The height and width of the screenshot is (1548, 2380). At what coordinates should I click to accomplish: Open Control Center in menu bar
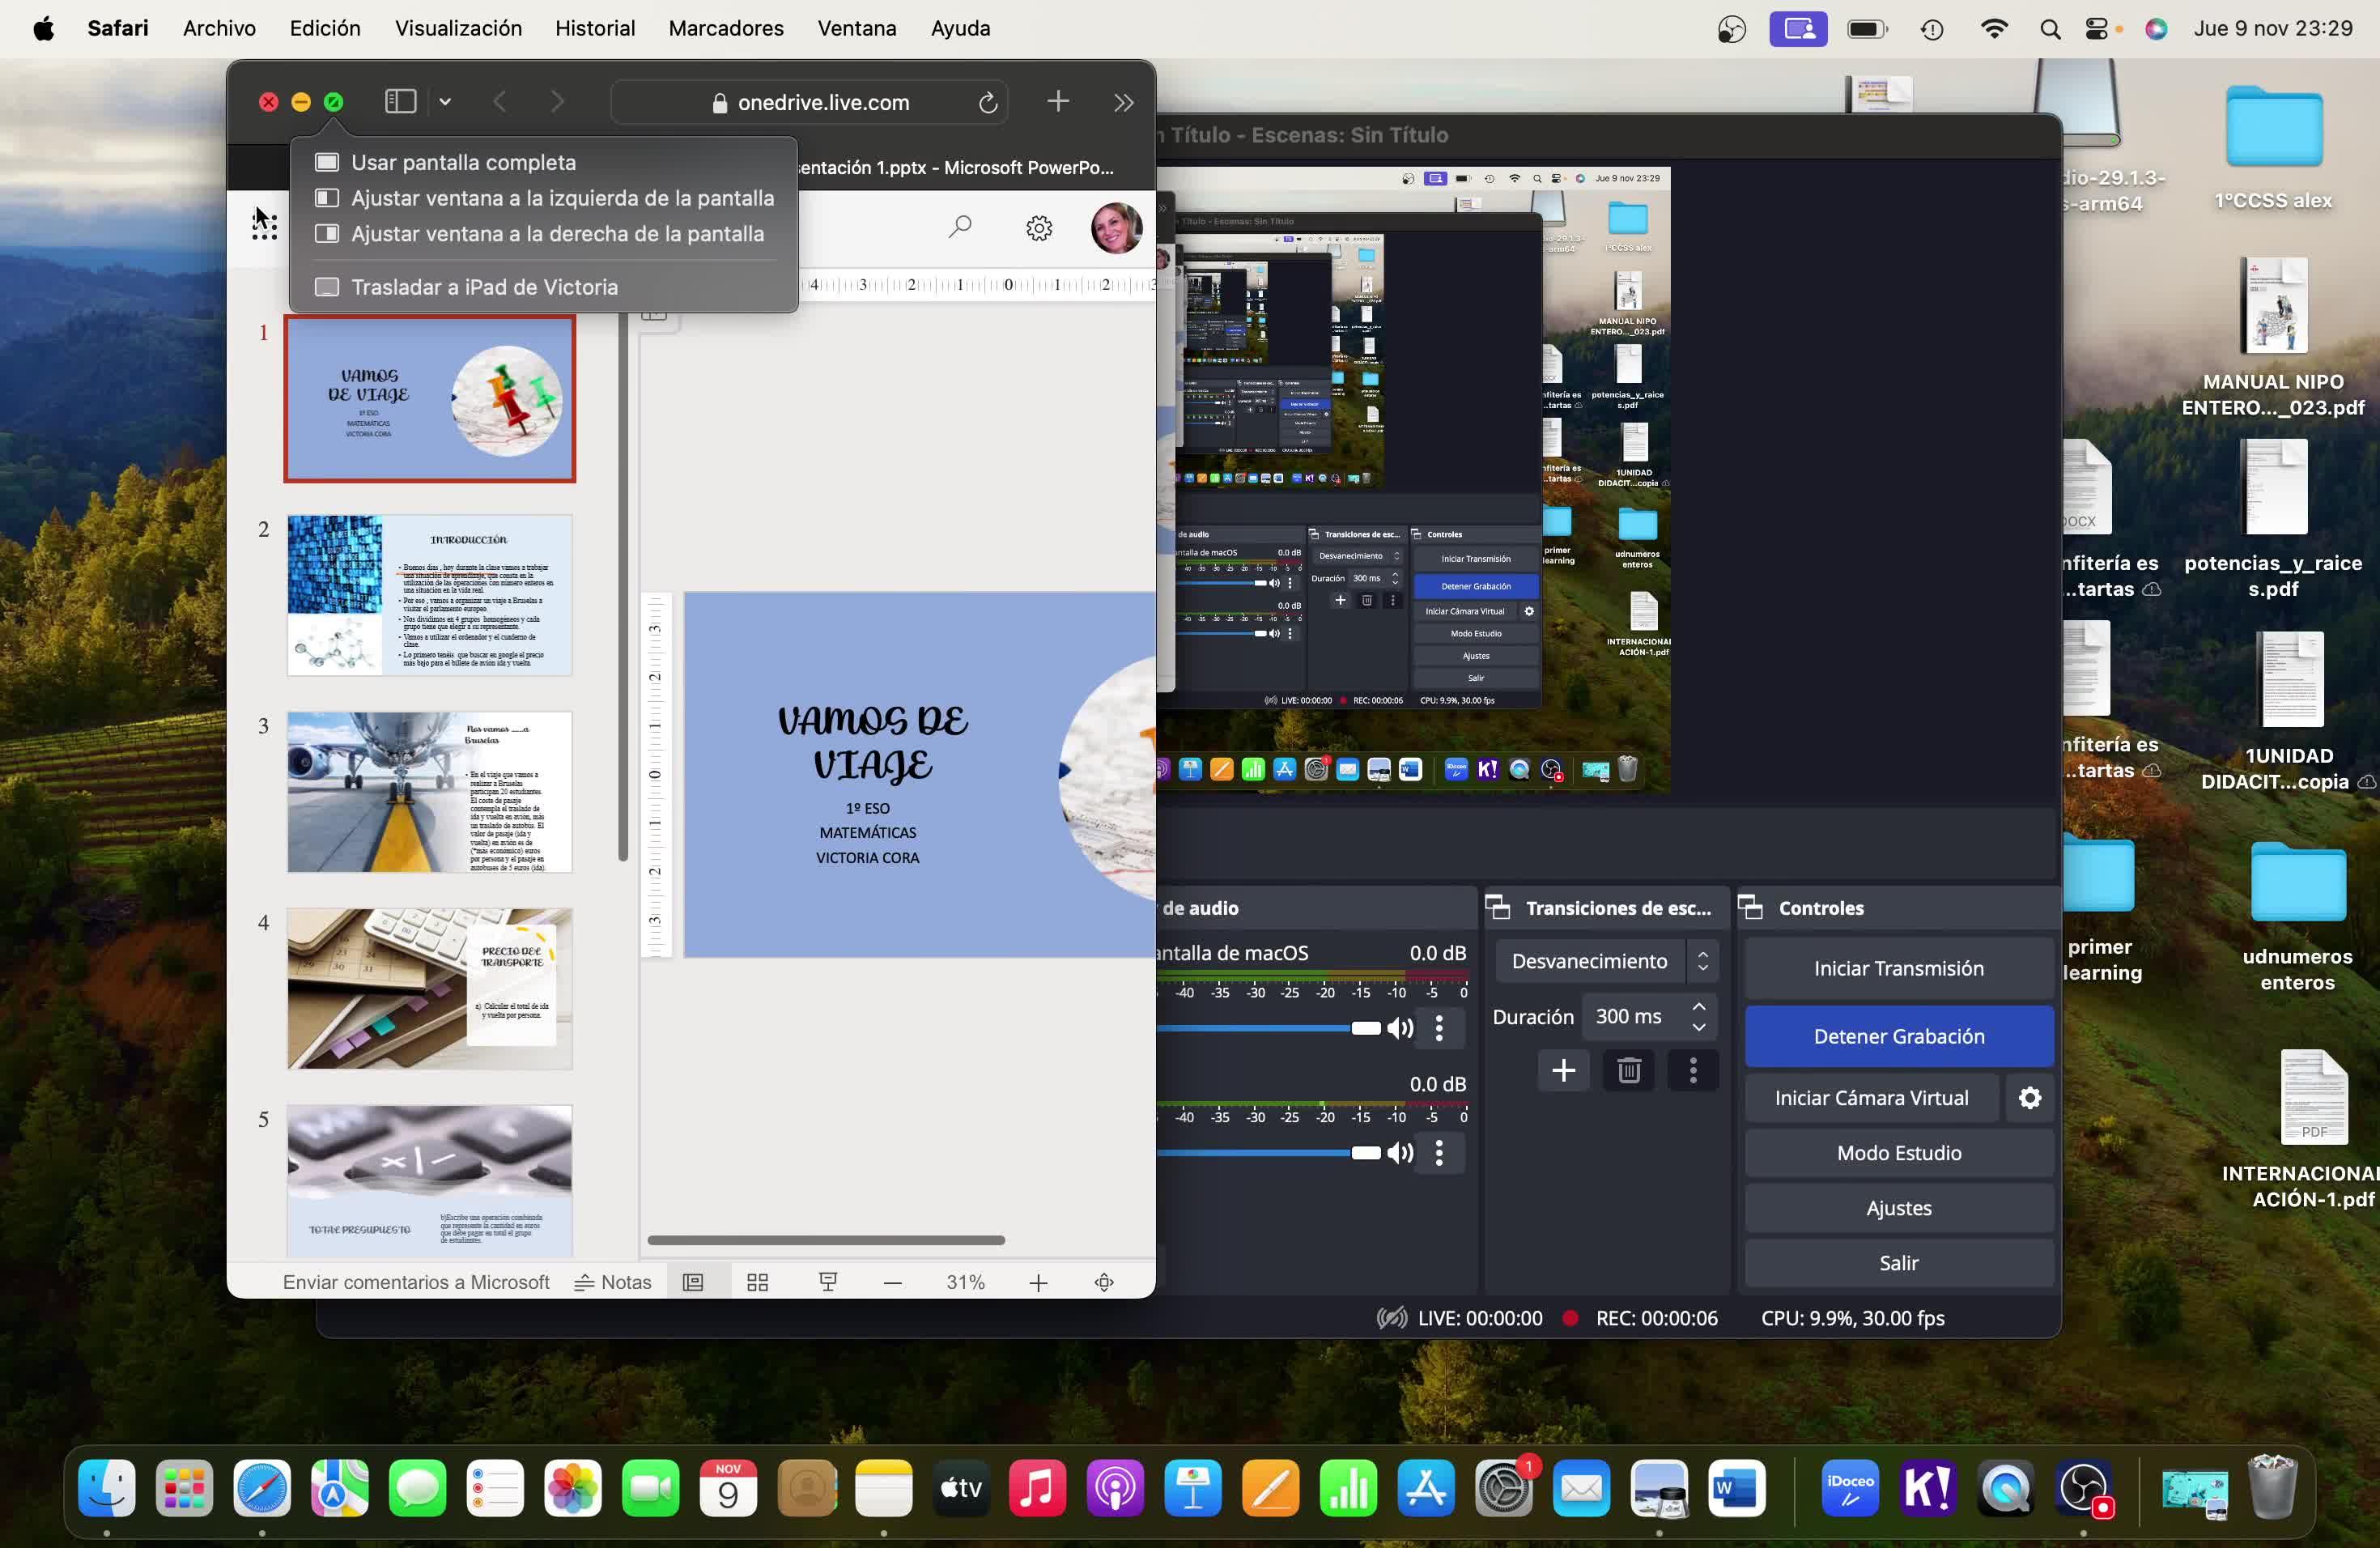coord(2097,29)
